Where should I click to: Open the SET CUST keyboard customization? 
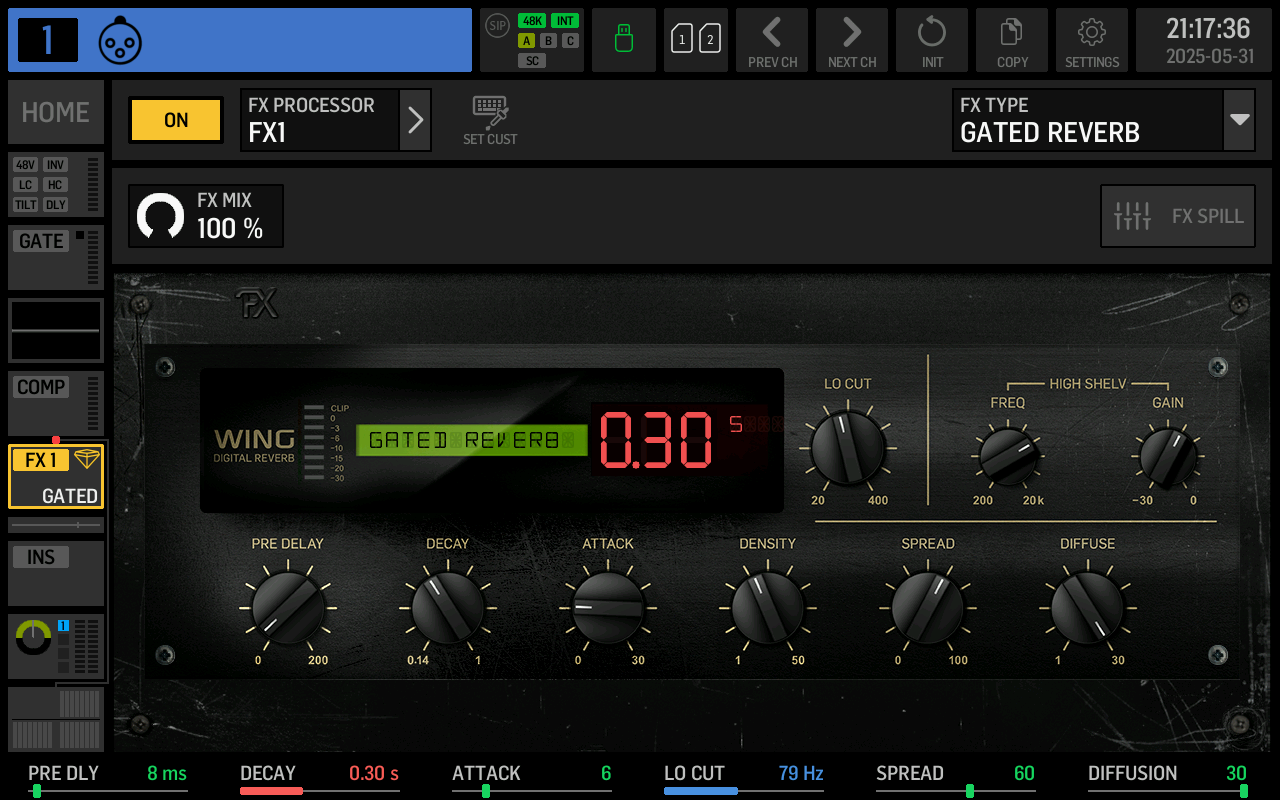[489, 118]
